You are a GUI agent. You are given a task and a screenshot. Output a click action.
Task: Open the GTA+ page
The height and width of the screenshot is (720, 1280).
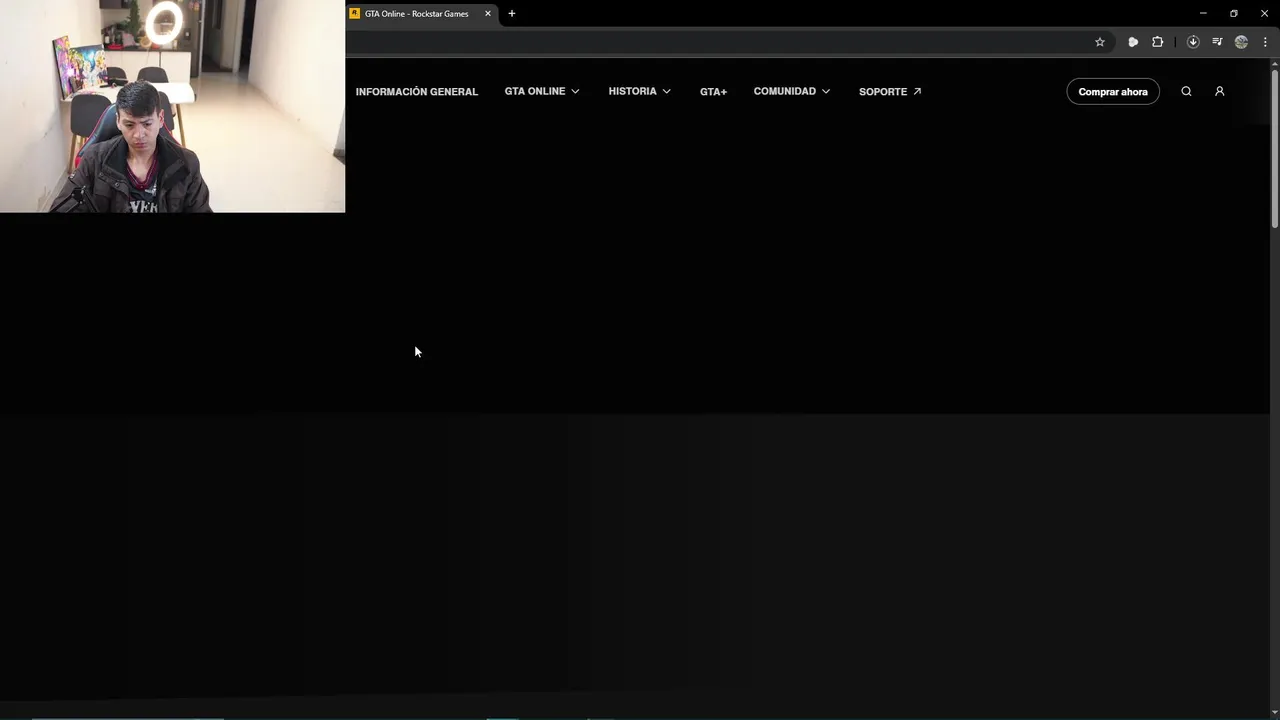[713, 91]
